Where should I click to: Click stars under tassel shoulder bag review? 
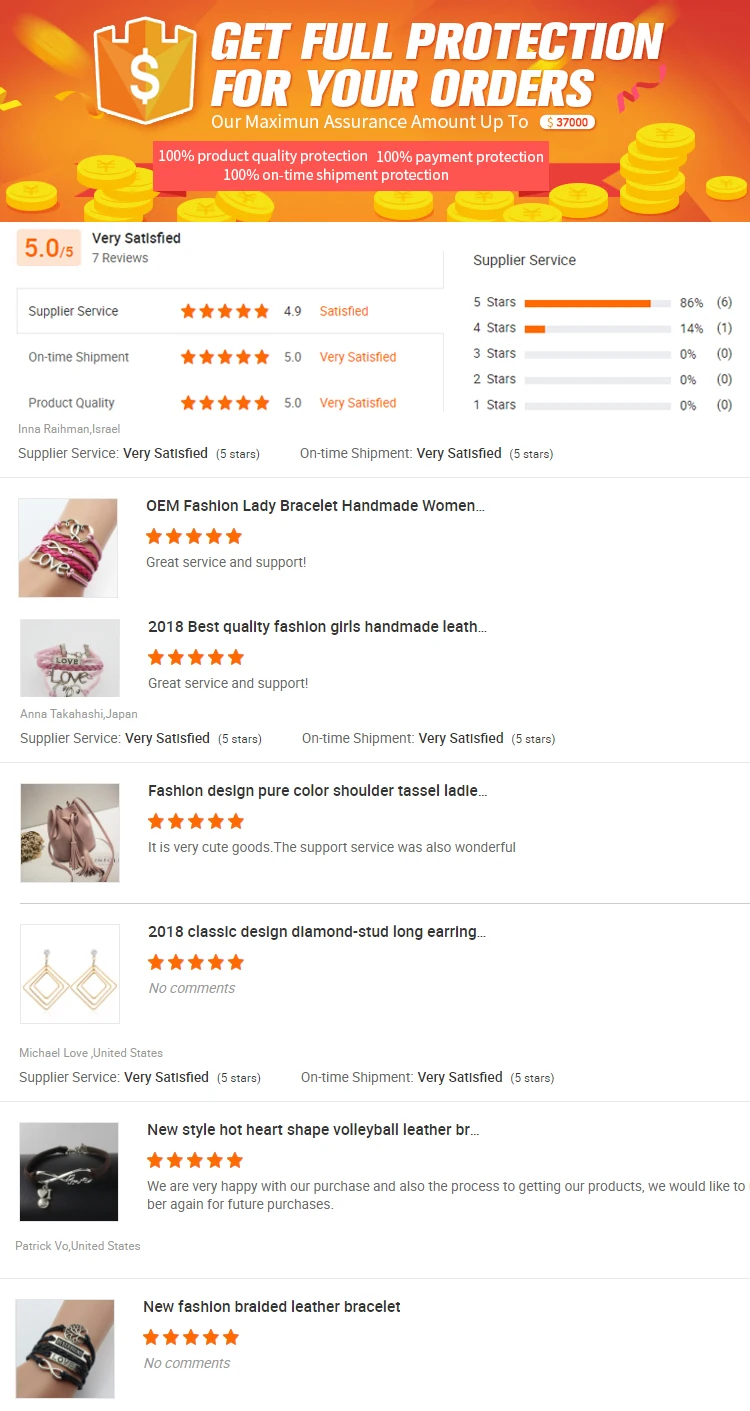tap(196, 821)
